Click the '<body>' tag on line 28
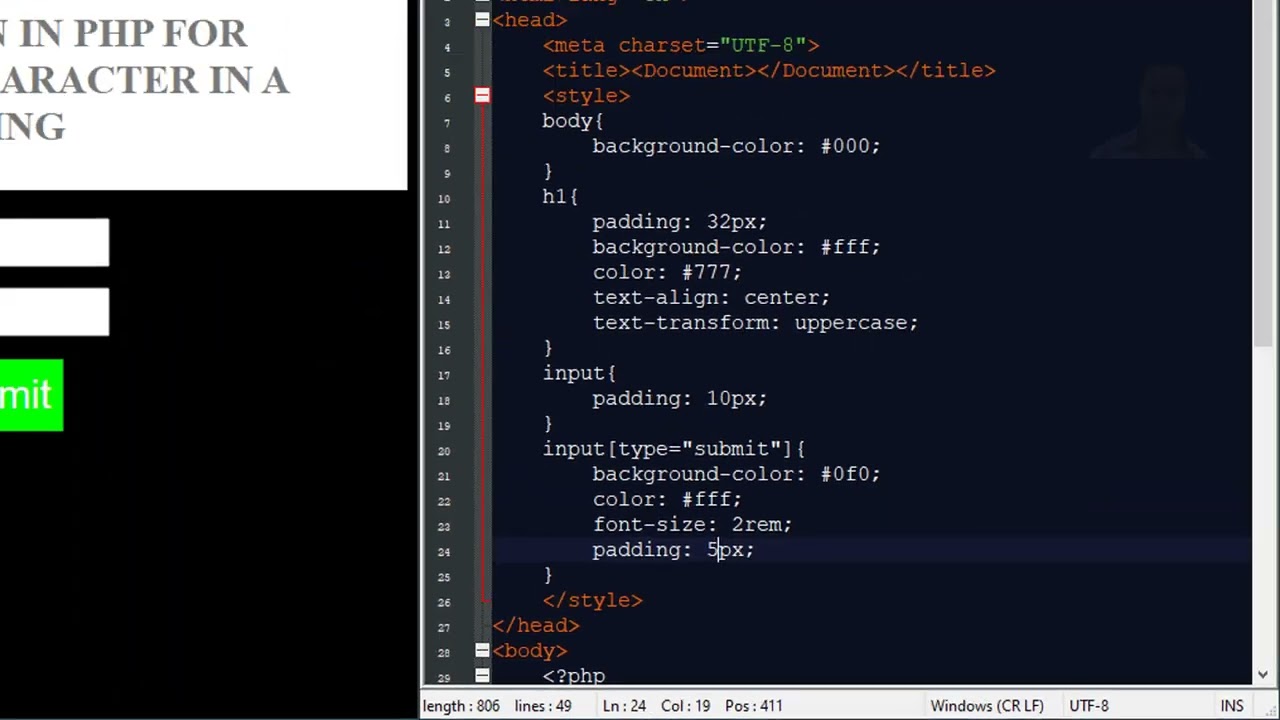 point(530,650)
